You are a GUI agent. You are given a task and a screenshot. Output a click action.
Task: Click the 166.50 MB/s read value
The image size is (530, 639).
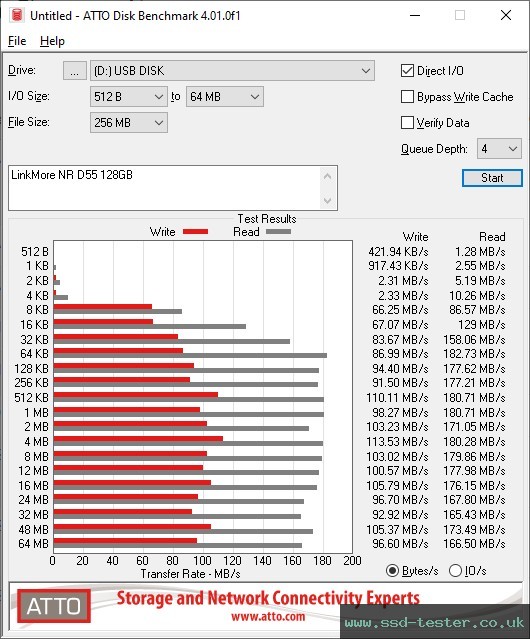(474, 544)
